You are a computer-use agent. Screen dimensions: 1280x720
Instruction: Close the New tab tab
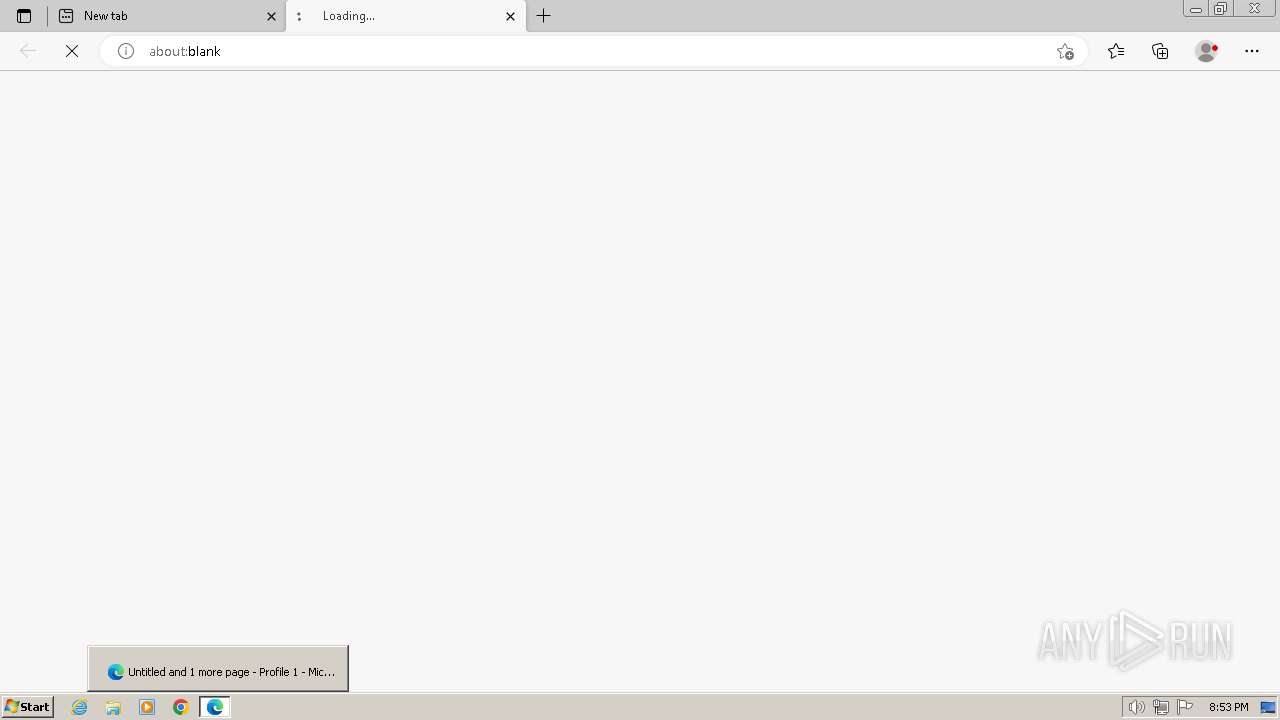click(x=271, y=16)
